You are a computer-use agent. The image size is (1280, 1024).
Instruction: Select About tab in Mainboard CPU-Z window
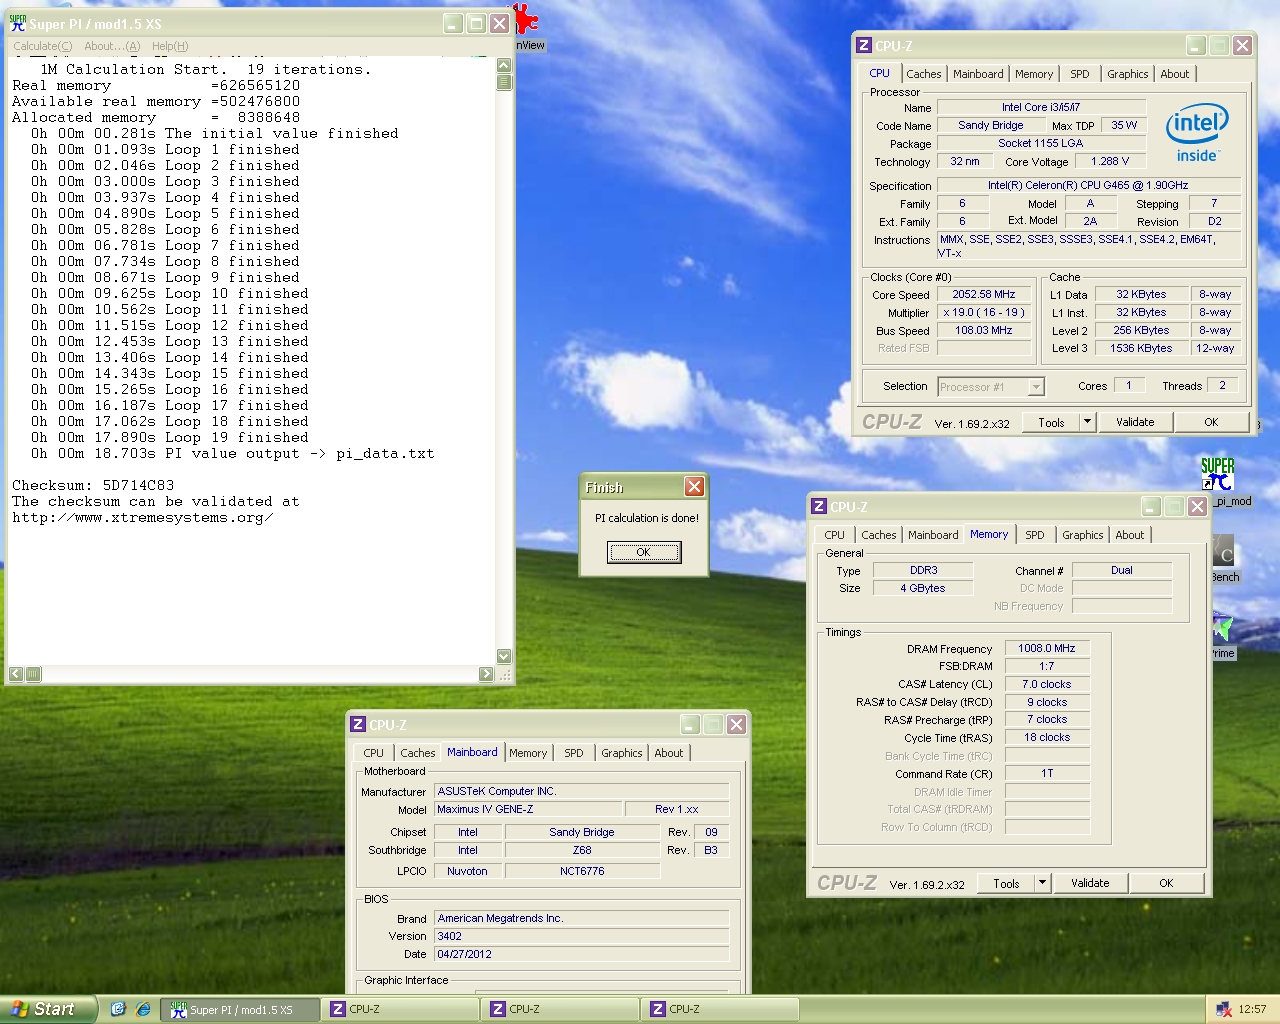click(669, 753)
